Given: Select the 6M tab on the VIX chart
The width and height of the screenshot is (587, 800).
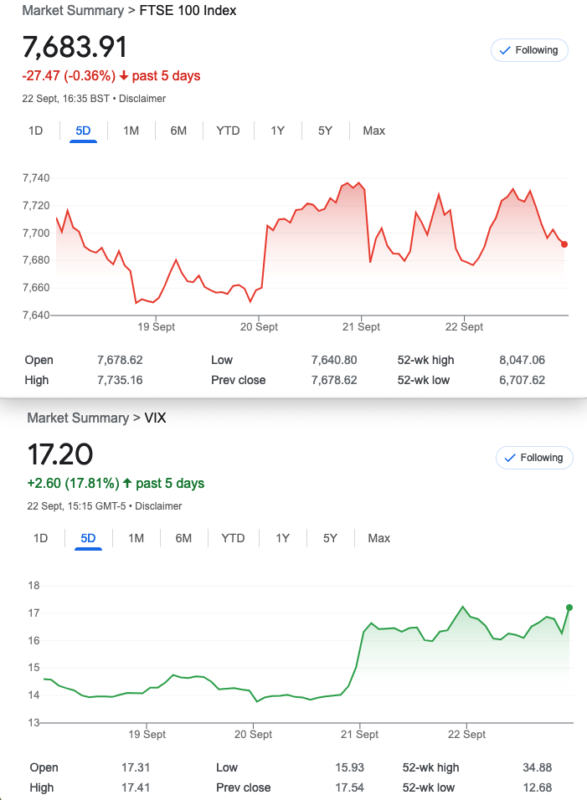Looking at the screenshot, I should pos(184,538).
